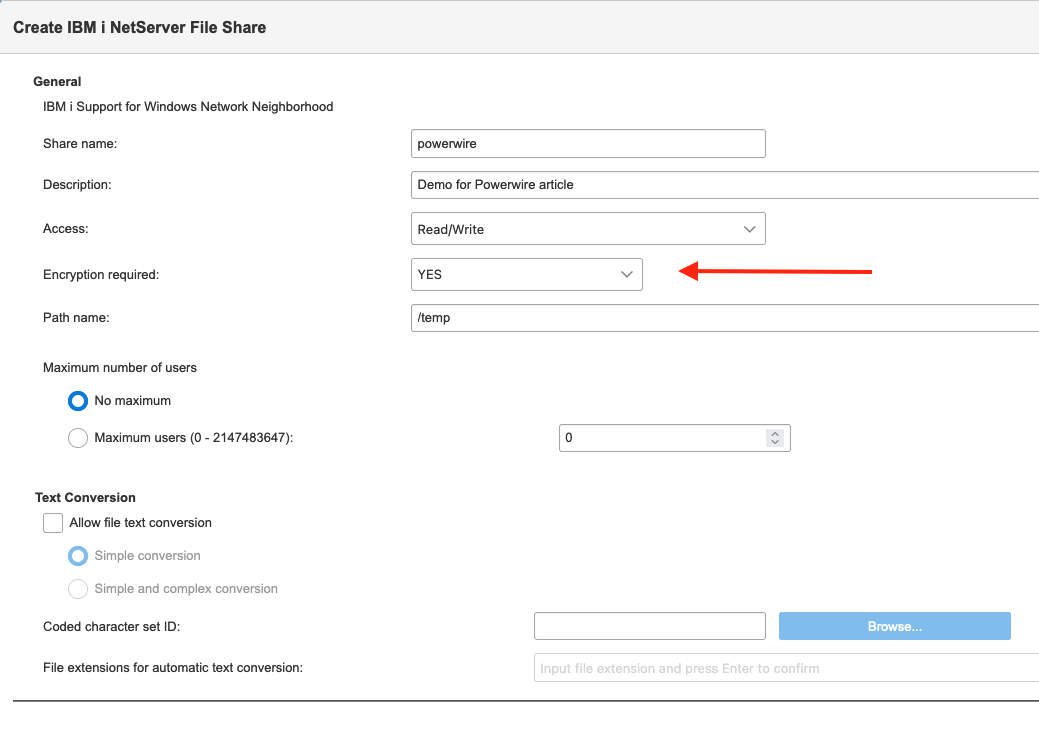The height and width of the screenshot is (751, 1039).
Task: Enable Allow file text conversion checkbox
Action: click(x=53, y=523)
